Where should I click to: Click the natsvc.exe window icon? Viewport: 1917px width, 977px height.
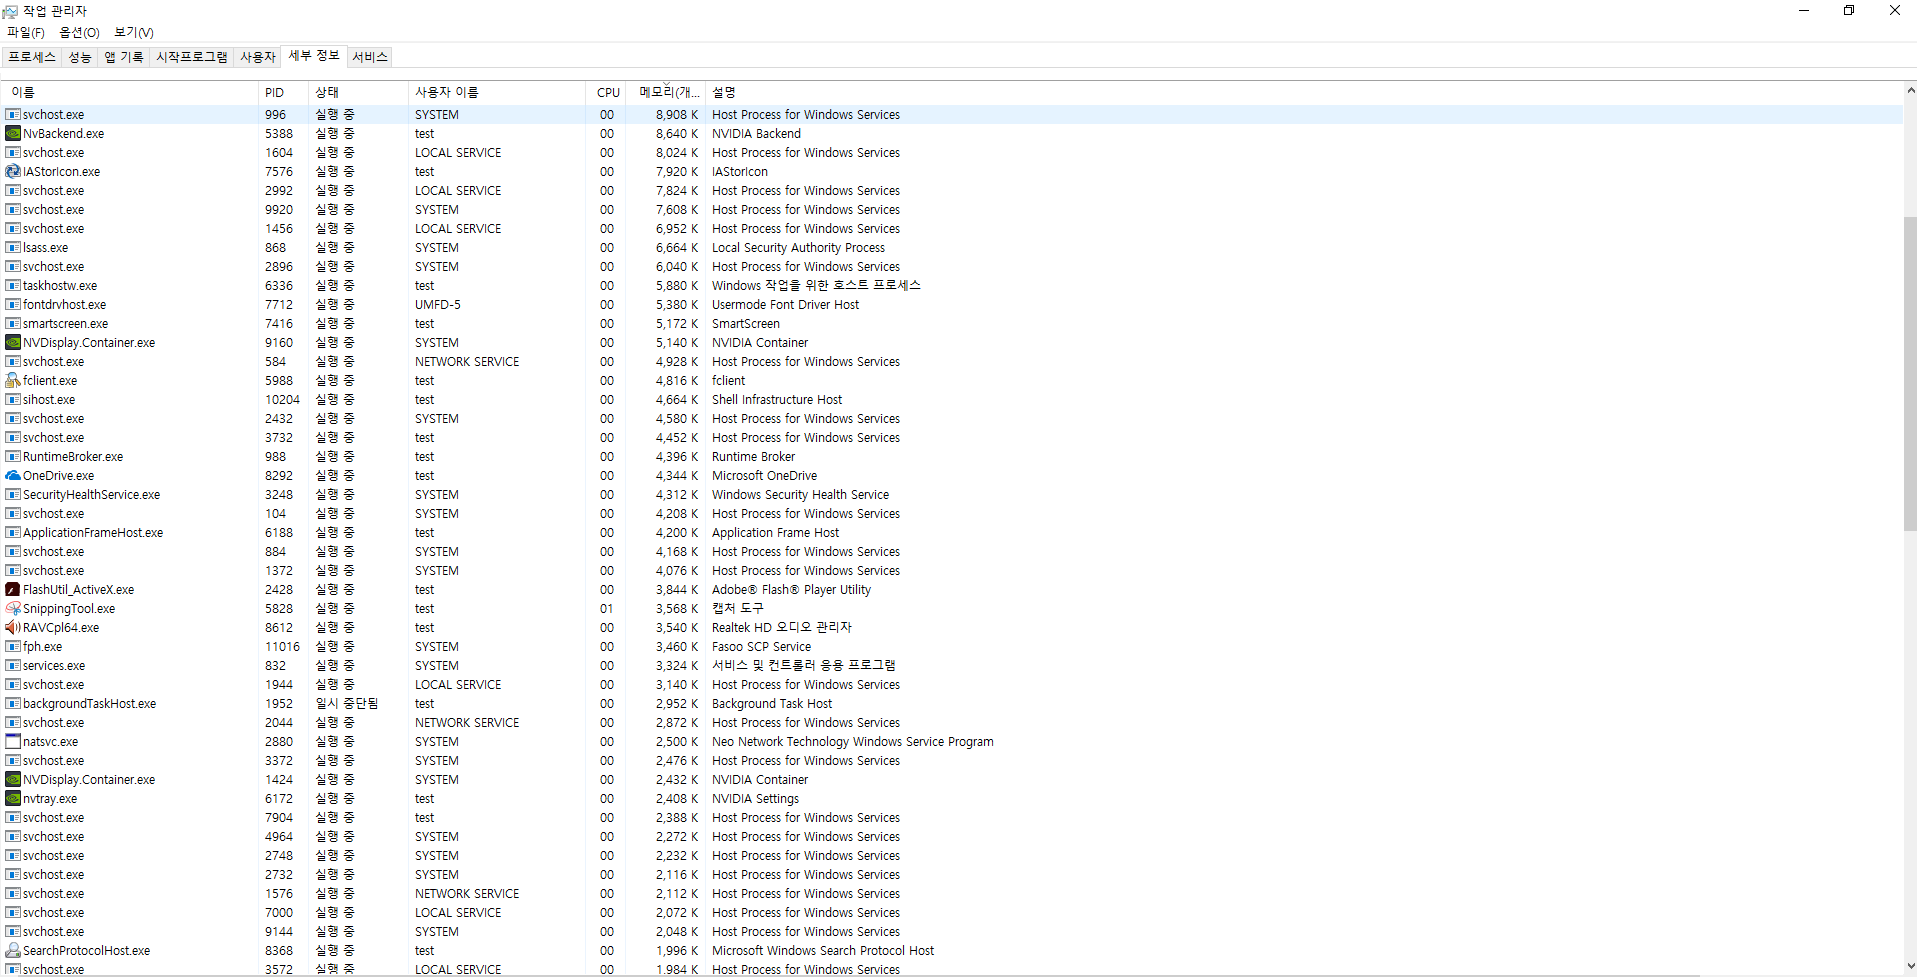[13, 742]
